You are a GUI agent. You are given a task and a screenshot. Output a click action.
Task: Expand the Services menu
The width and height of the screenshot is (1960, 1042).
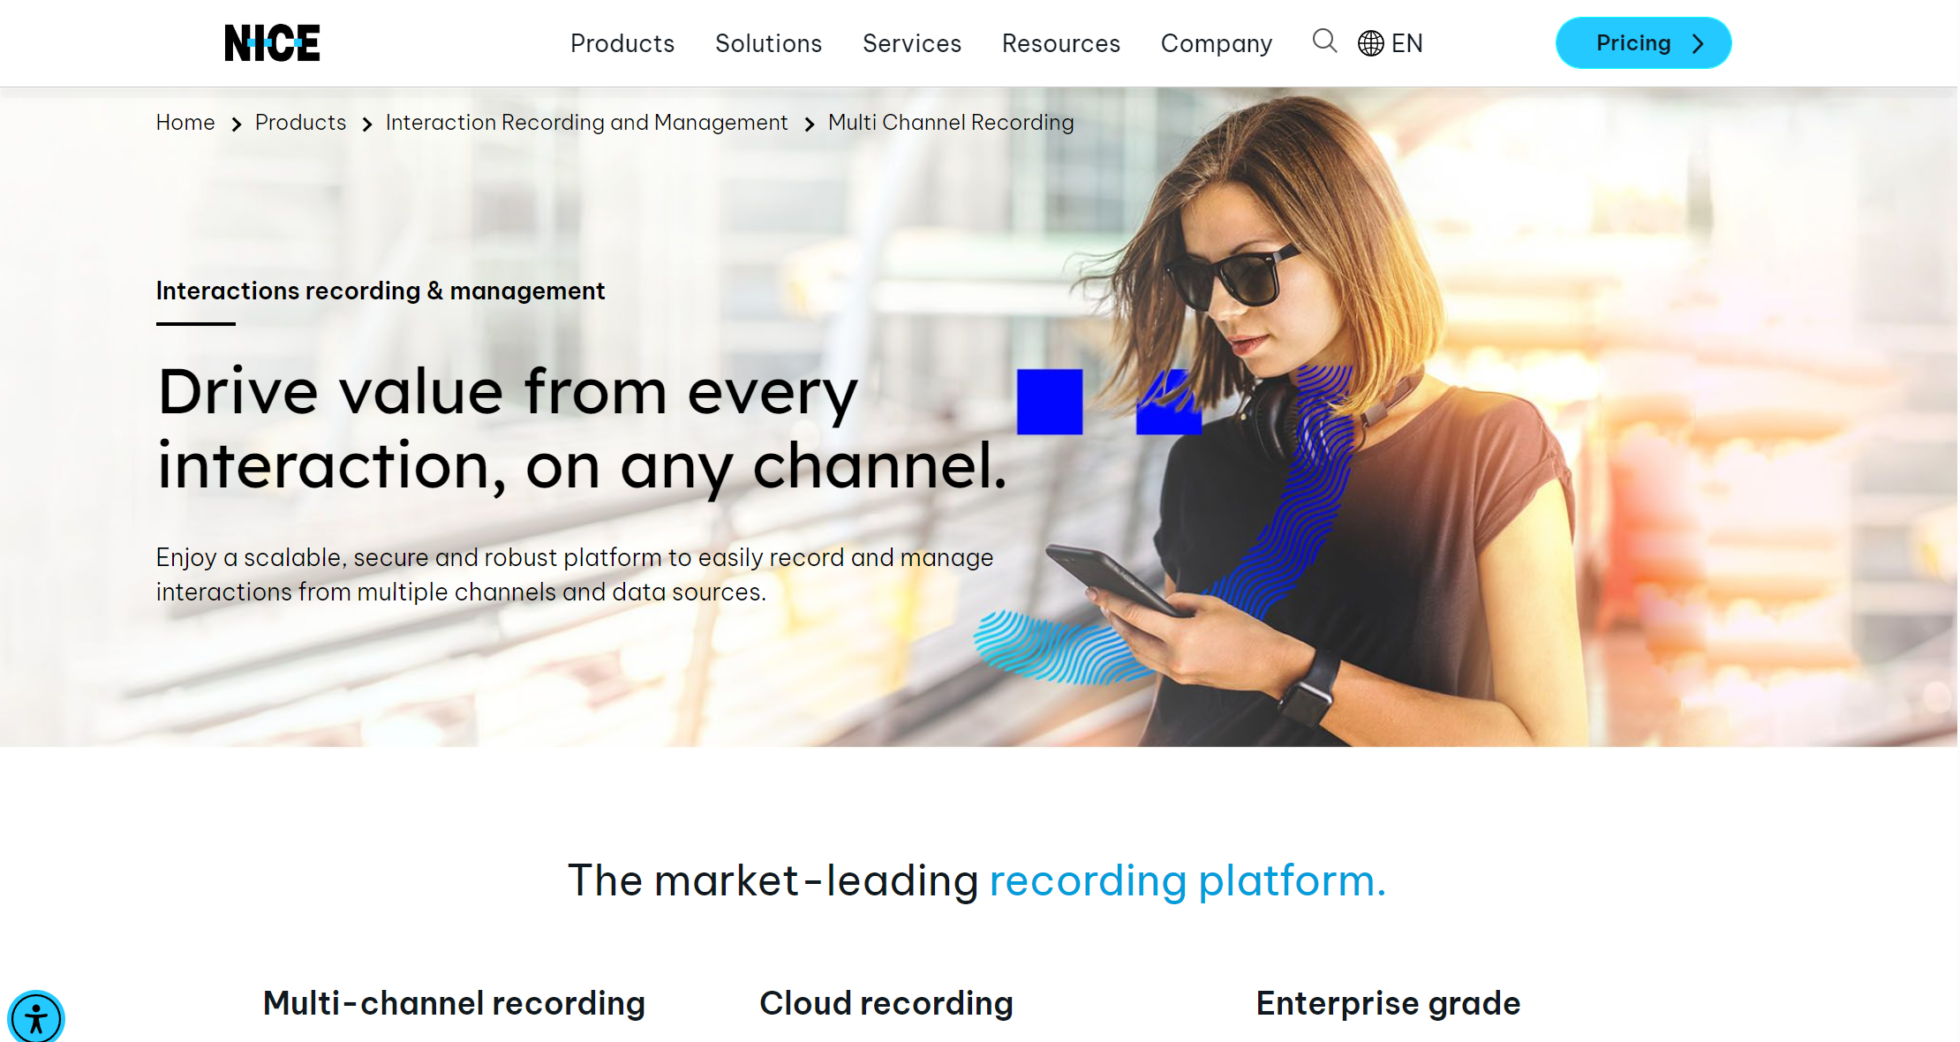[911, 44]
